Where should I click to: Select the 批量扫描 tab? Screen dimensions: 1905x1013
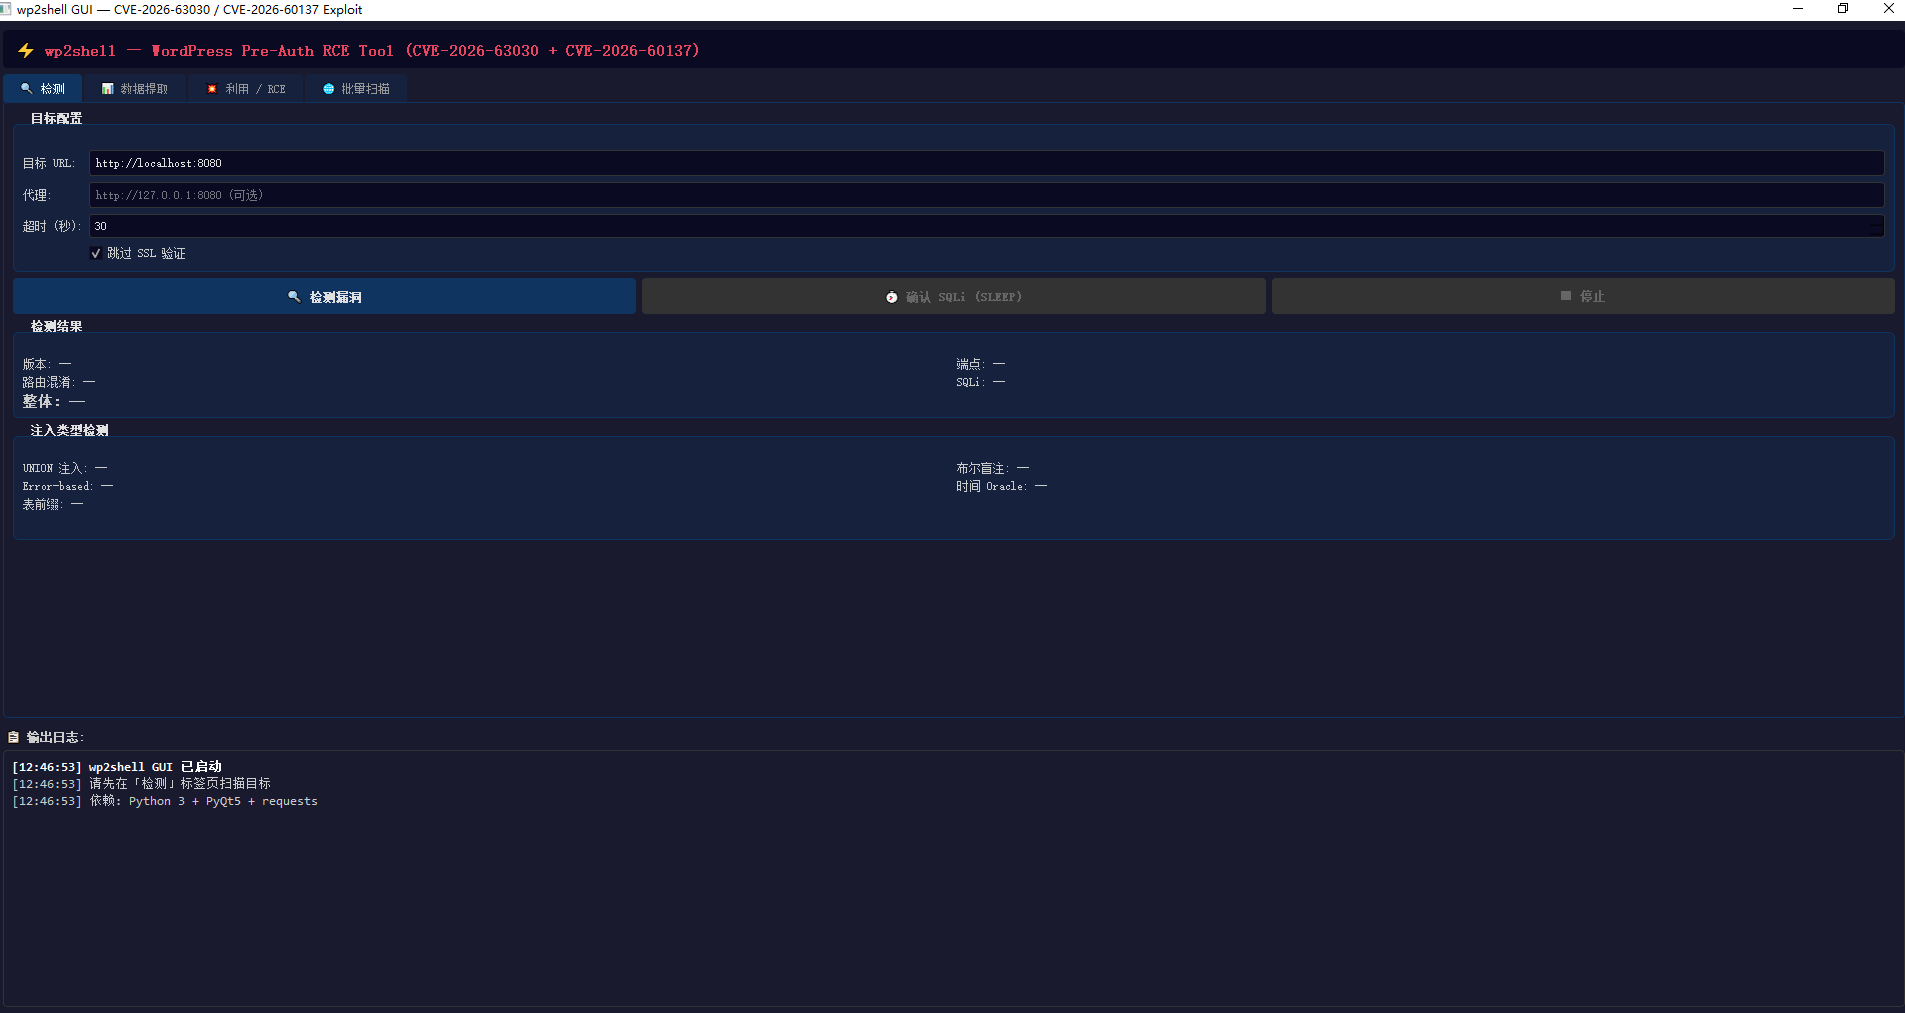coord(356,89)
